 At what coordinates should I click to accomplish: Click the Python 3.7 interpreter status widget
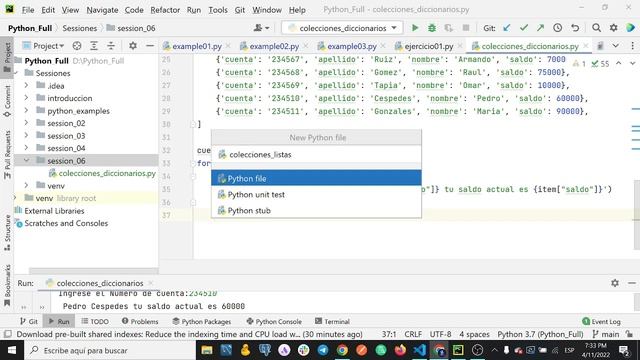click(x=540, y=334)
